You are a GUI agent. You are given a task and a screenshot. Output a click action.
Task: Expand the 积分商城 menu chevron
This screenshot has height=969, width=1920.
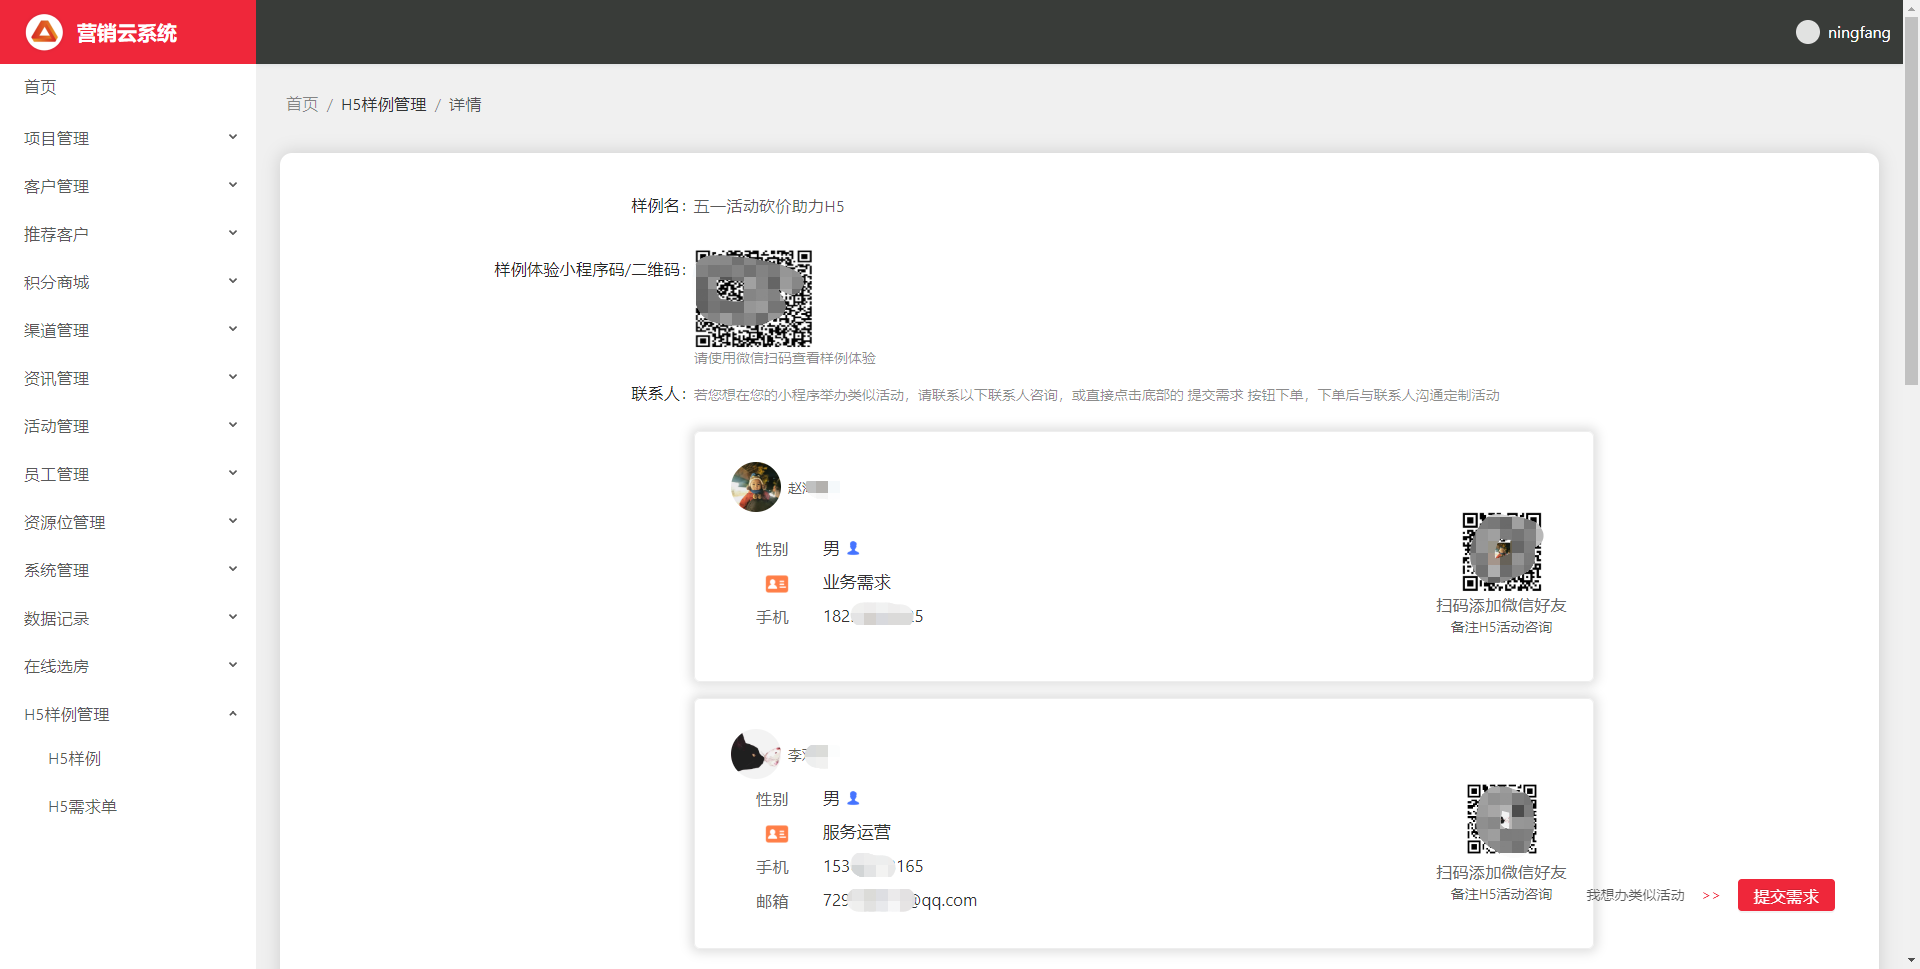(233, 281)
